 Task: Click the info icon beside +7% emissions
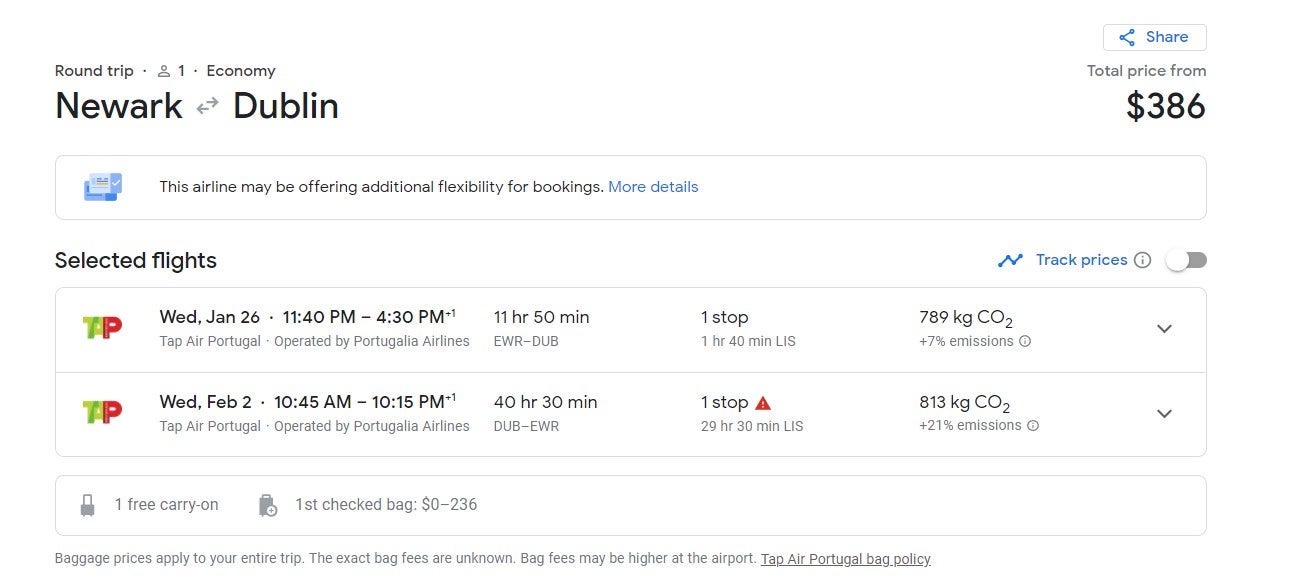pos(1025,341)
